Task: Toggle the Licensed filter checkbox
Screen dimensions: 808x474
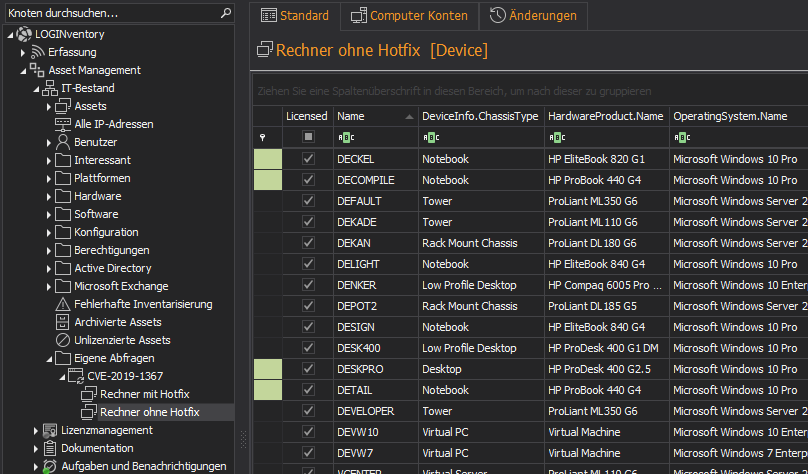Action: coord(308,137)
